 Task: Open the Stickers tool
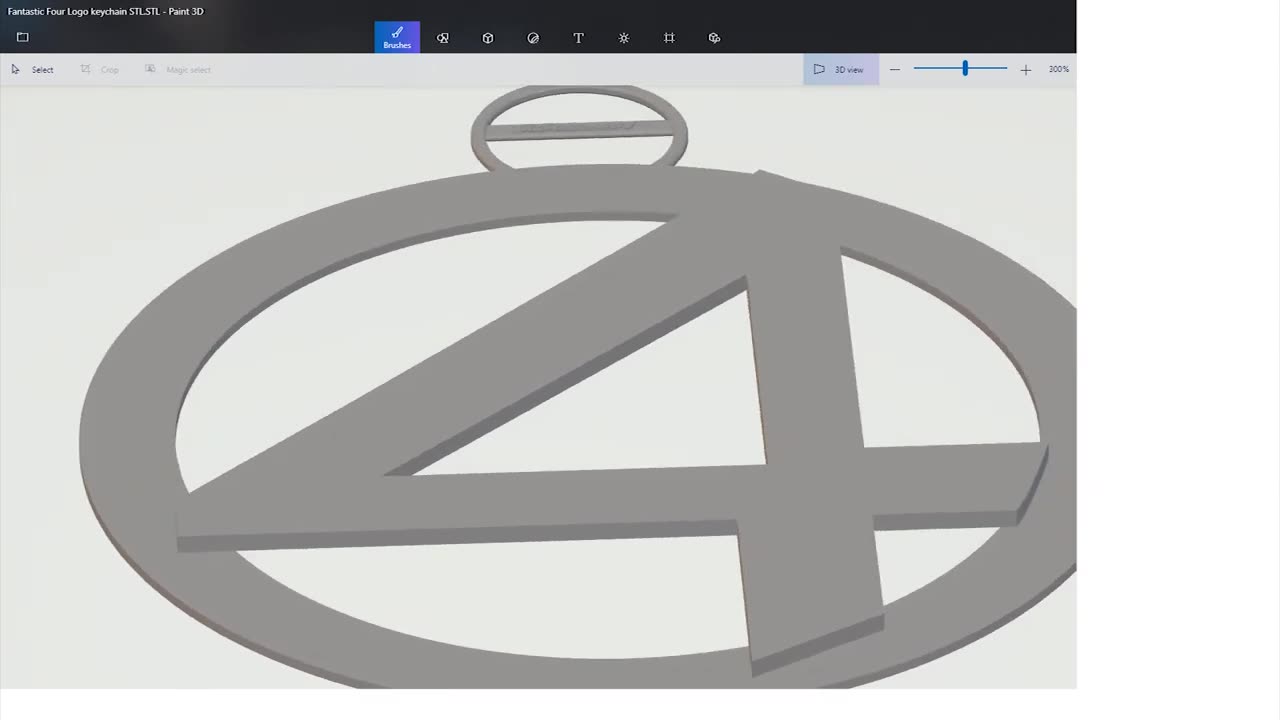click(533, 38)
